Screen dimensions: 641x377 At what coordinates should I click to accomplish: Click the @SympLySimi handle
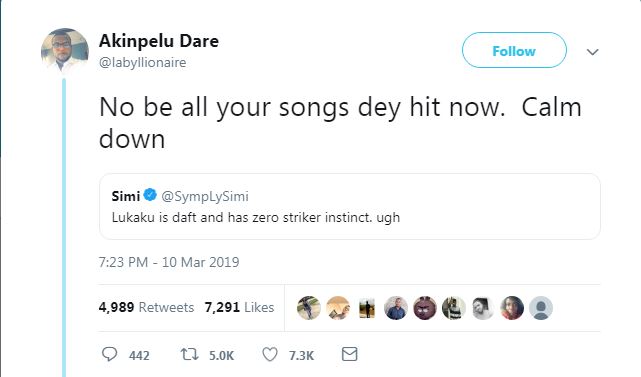pyautogui.click(x=205, y=196)
